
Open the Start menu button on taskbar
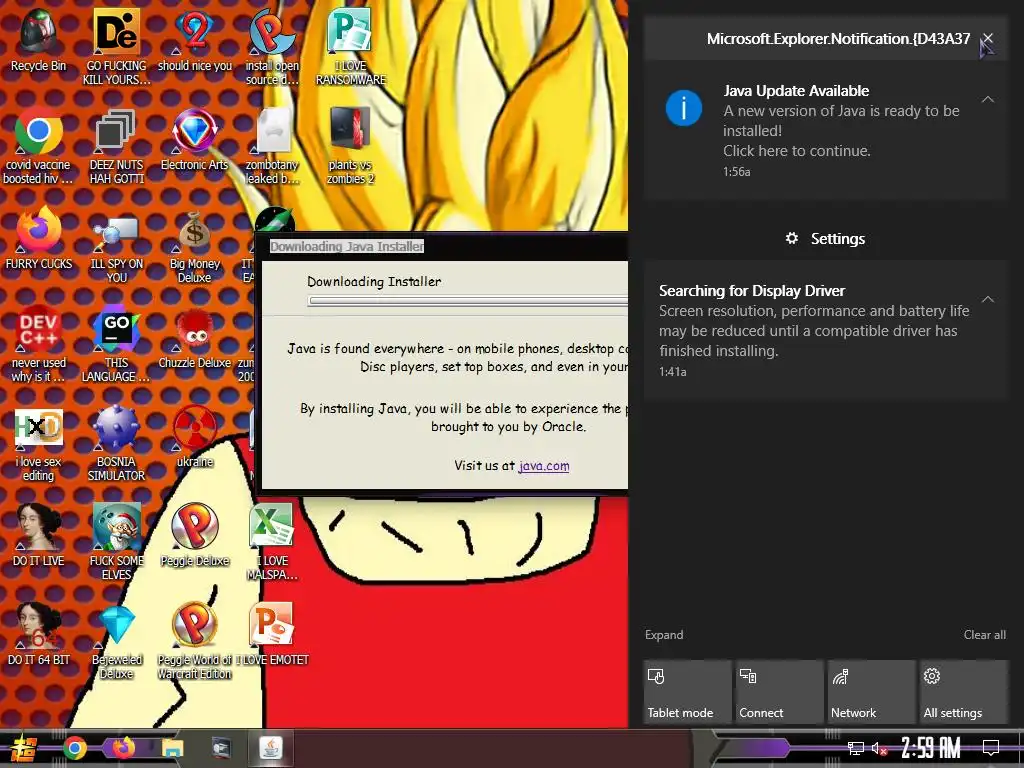point(24,748)
